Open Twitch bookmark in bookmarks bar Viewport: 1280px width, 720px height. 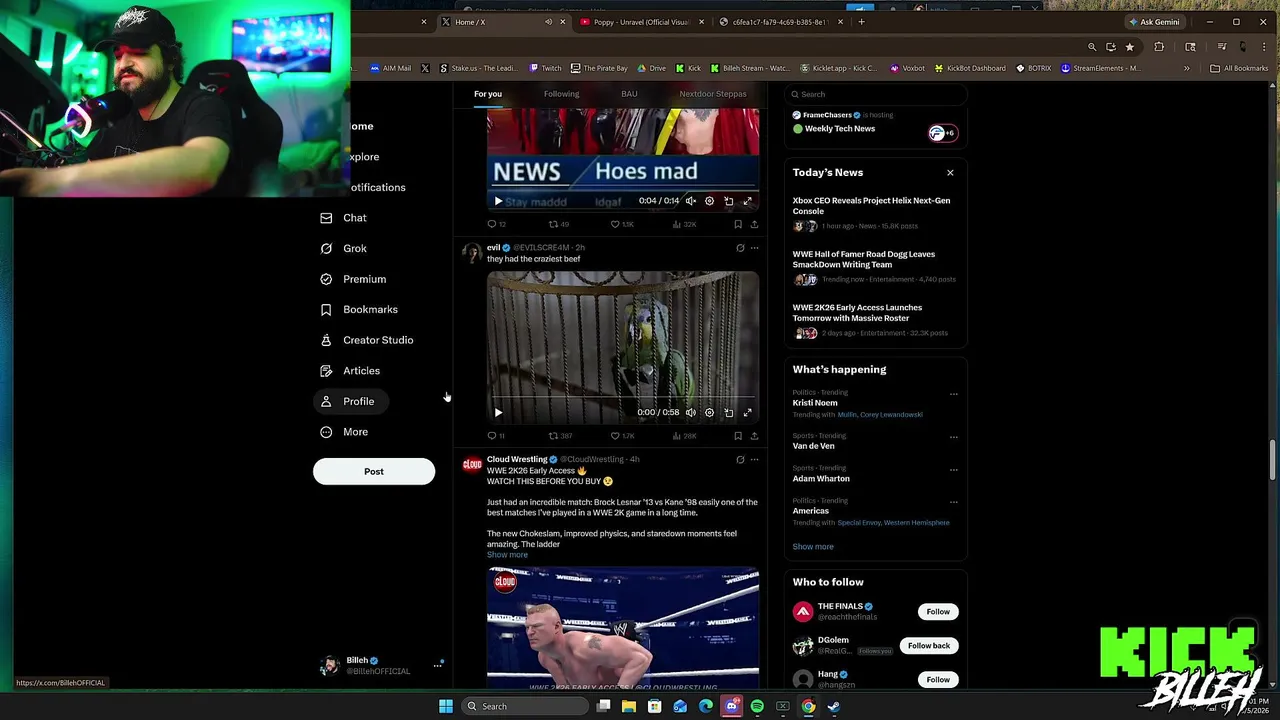pyautogui.click(x=546, y=68)
